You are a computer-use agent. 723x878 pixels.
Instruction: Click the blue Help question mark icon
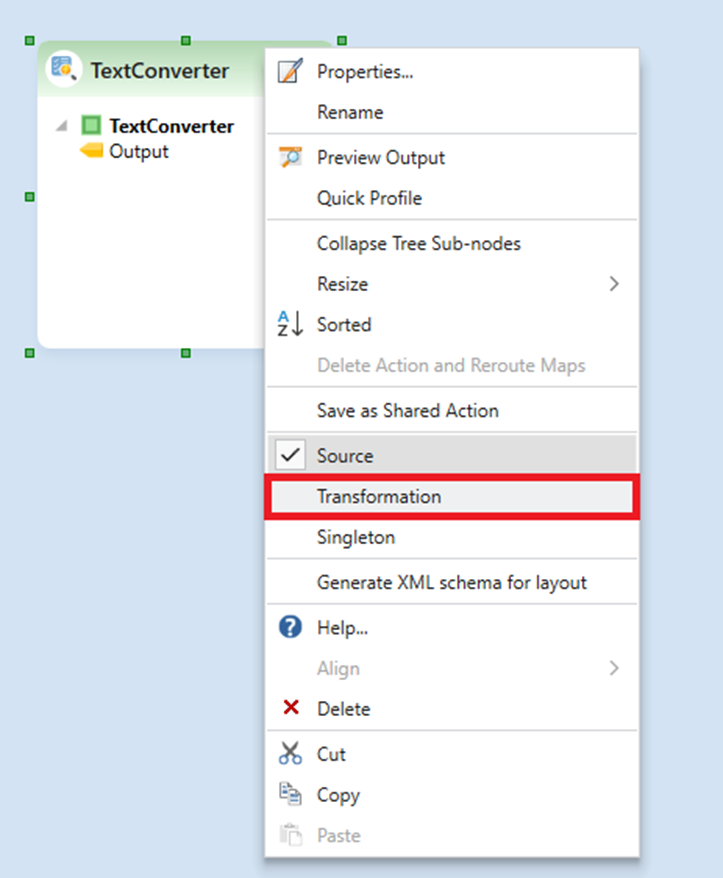tap(290, 628)
